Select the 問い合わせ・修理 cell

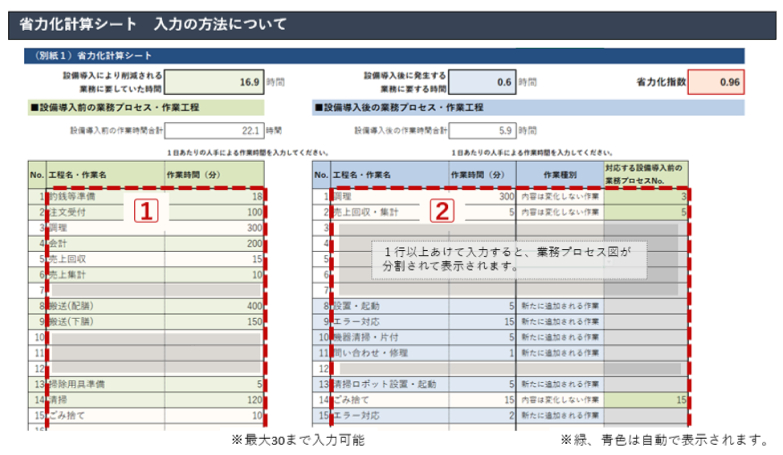point(390,353)
